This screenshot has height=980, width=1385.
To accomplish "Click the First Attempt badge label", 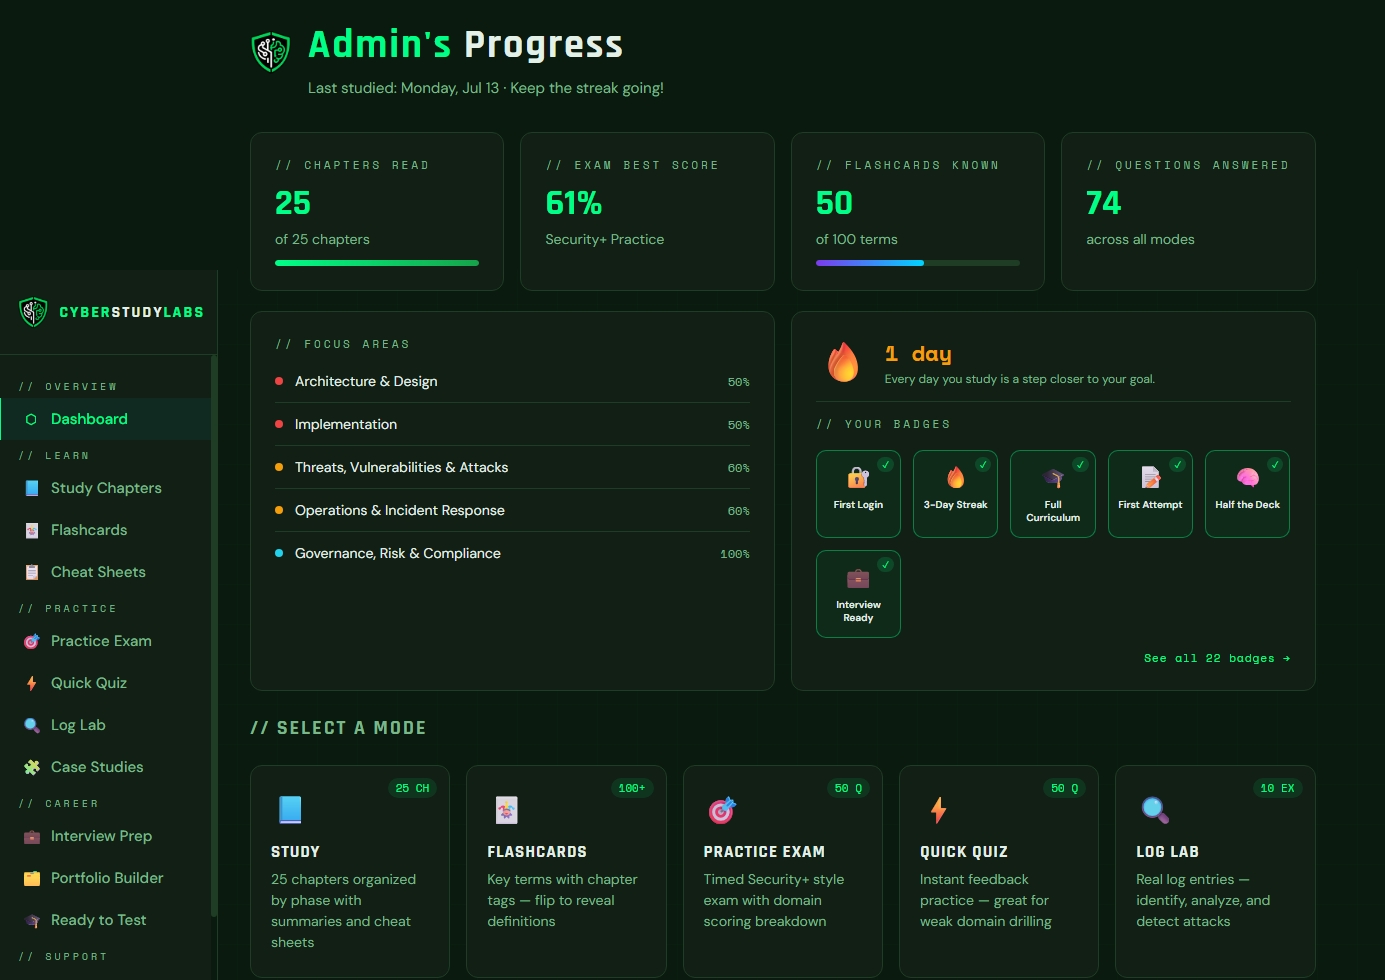I will tap(1150, 505).
